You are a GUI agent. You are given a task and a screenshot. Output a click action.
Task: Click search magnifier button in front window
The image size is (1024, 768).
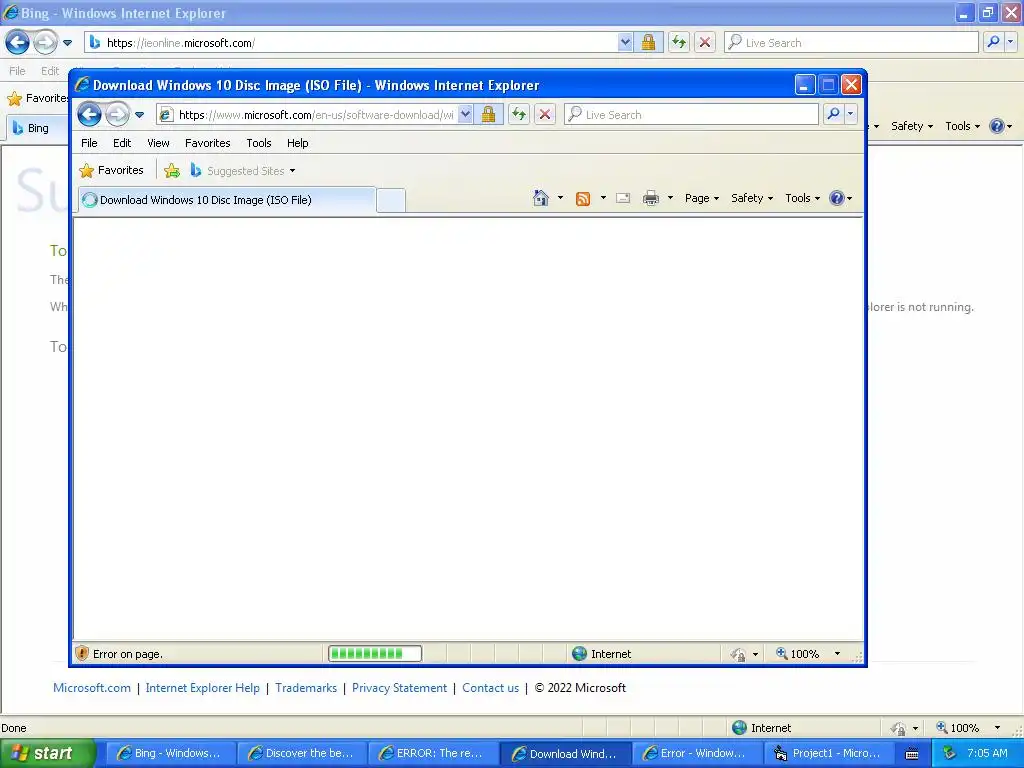(x=833, y=114)
